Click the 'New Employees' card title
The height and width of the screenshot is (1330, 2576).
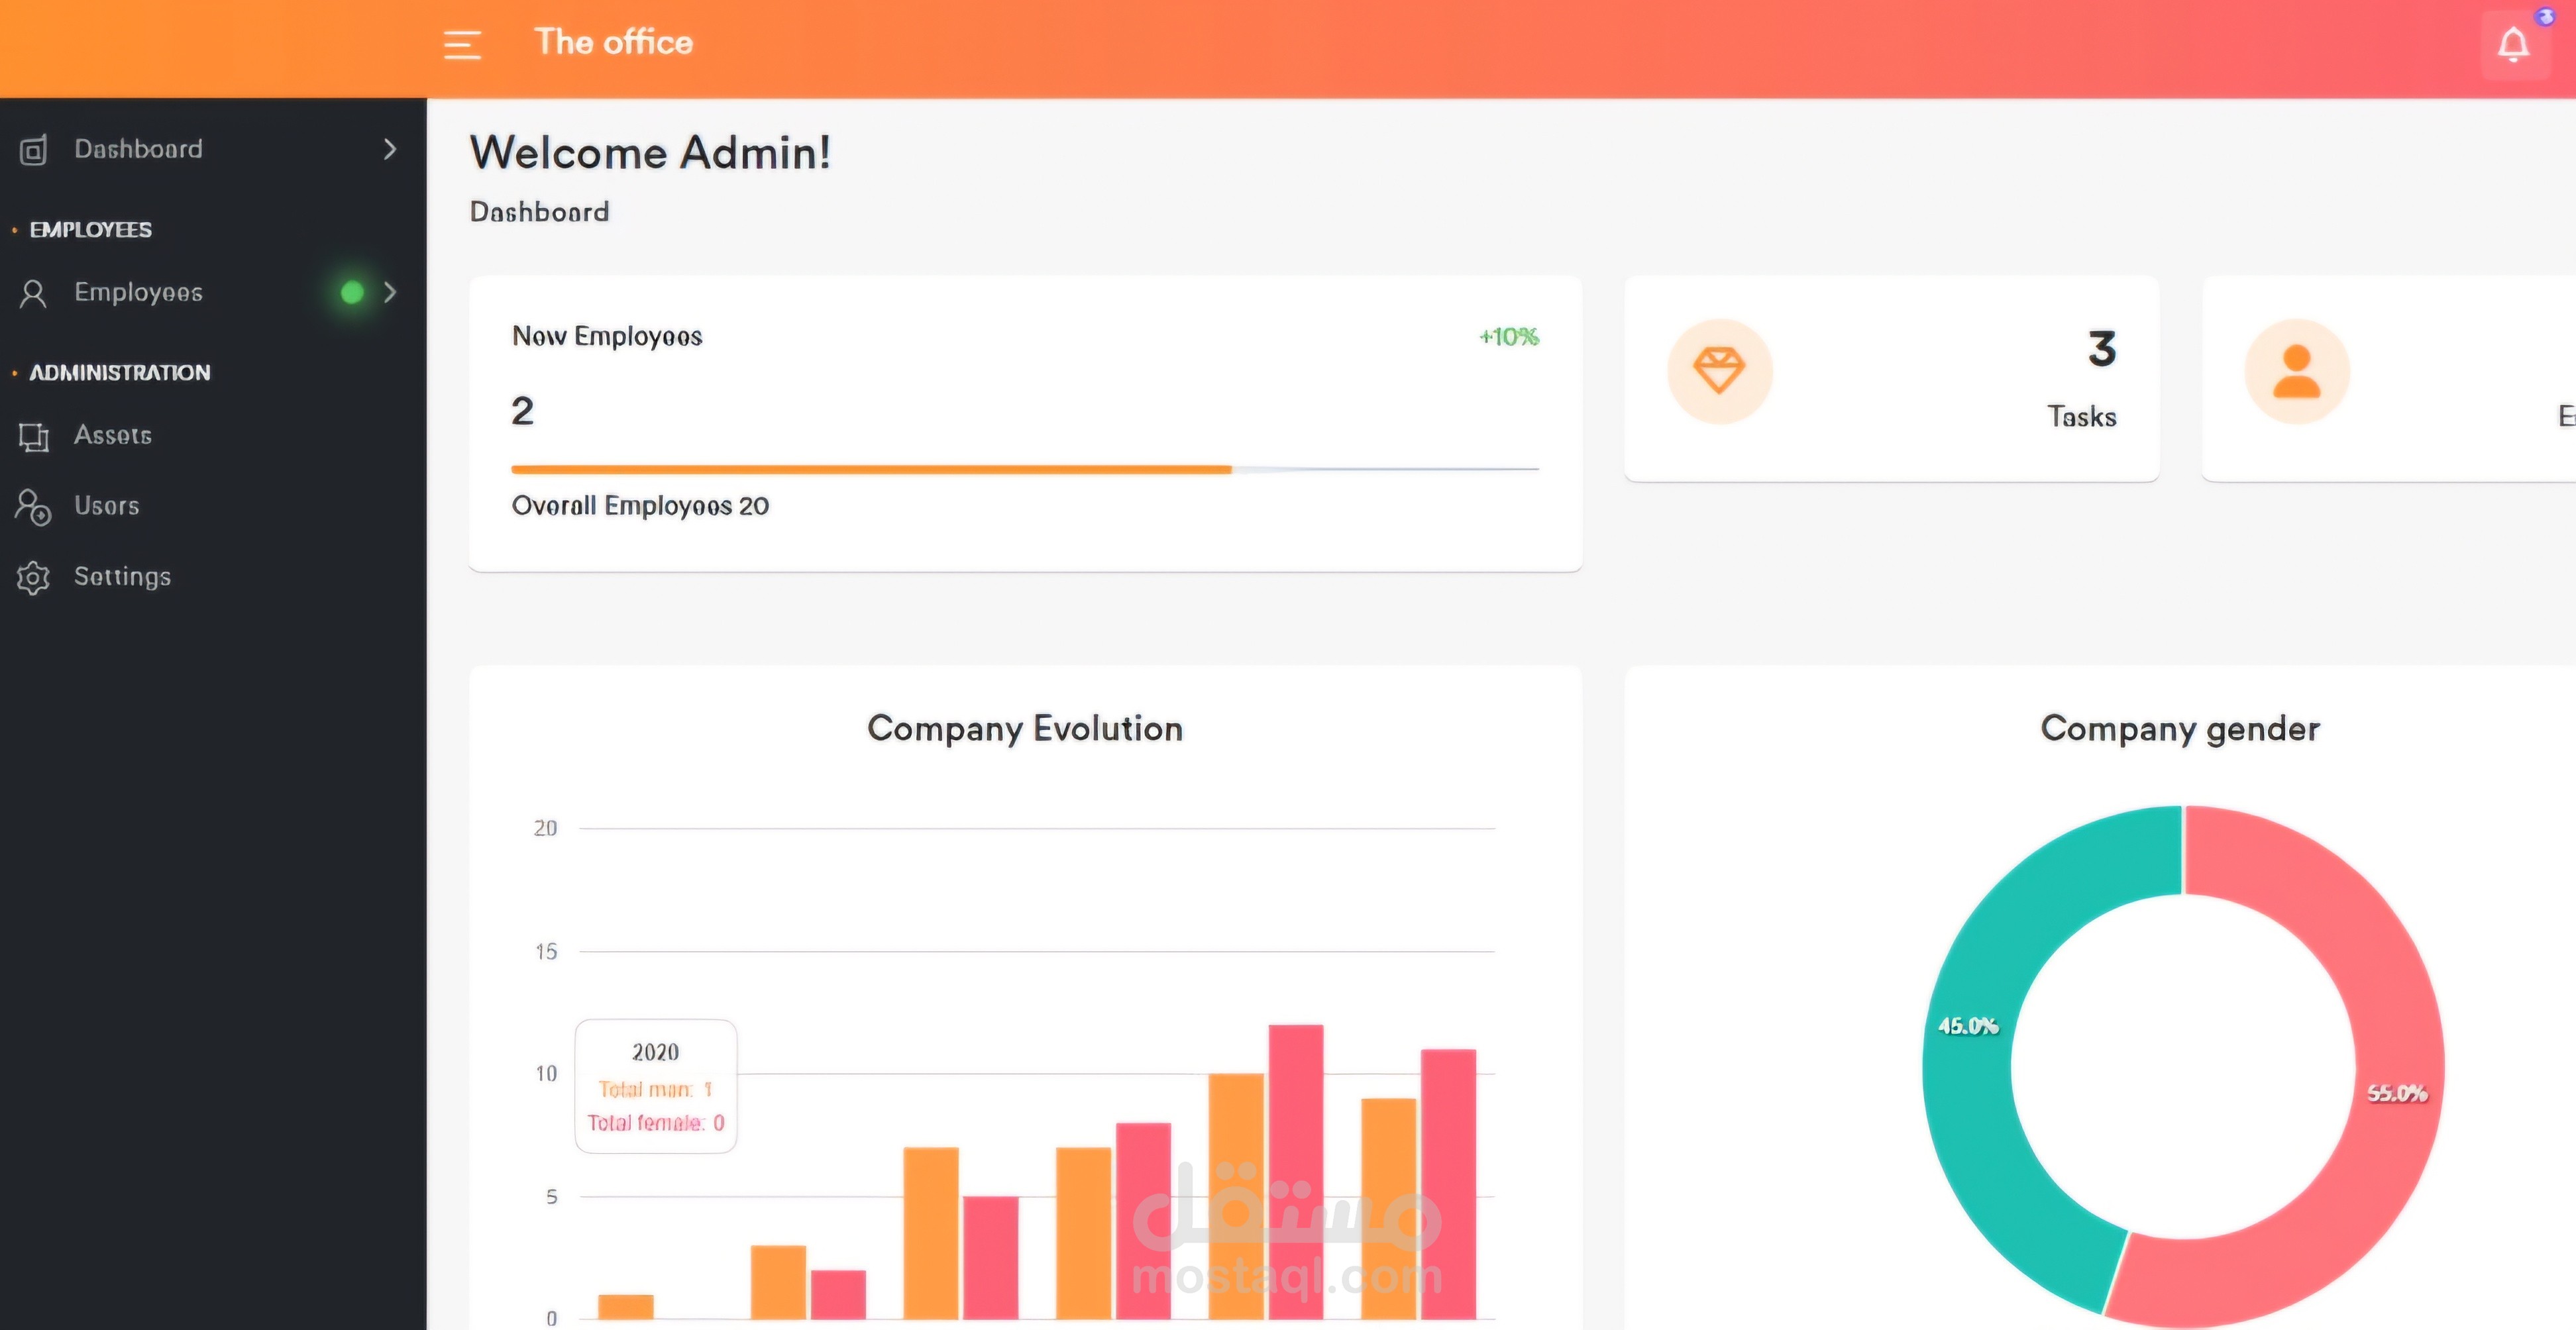(607, 336)
